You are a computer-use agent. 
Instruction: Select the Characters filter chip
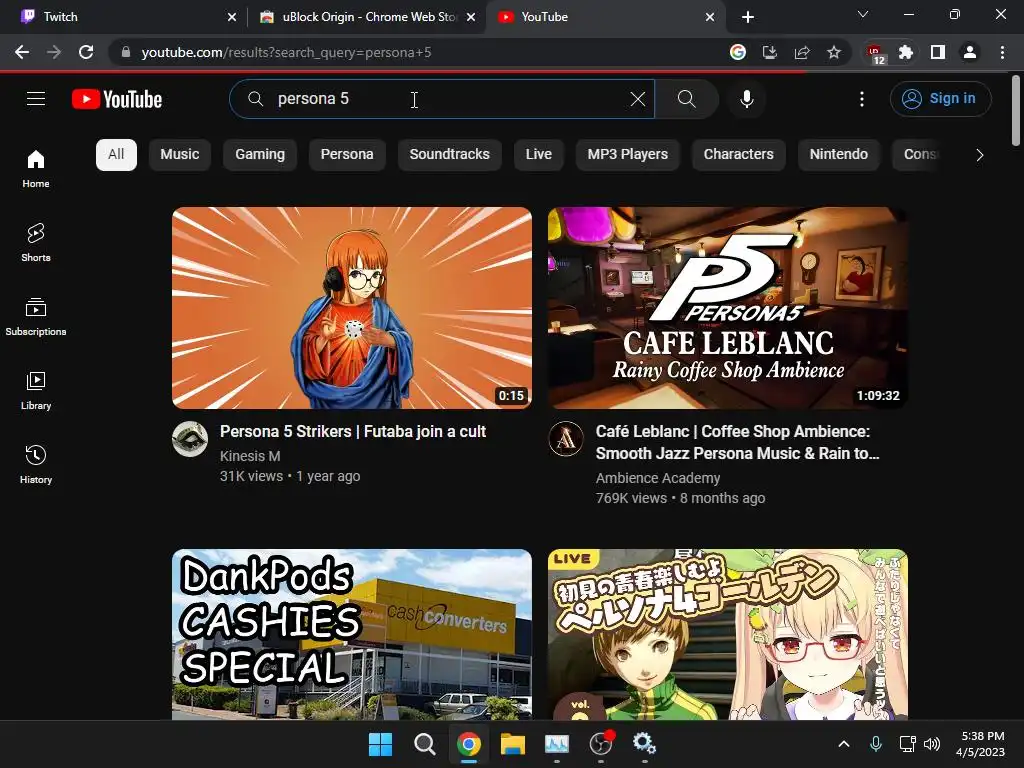[x=739, y=155]
